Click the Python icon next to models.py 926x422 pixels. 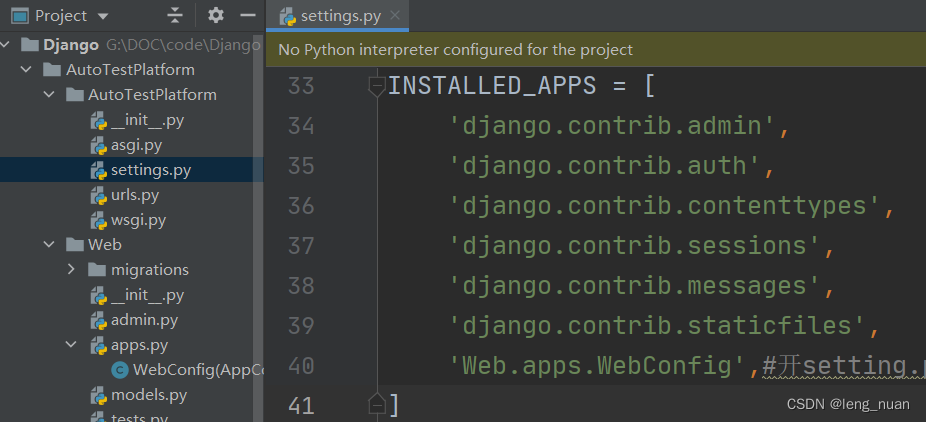[x=99, y=395]
